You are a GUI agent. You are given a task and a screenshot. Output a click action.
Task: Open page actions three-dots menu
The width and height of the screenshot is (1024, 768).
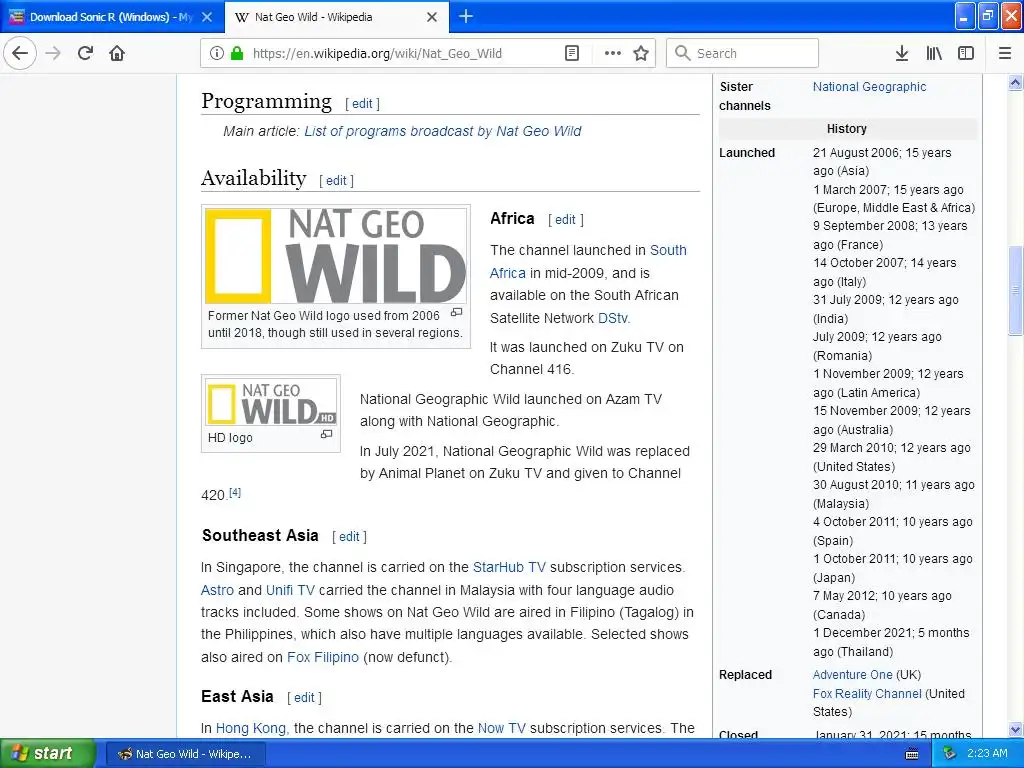[x=613, y=53]
